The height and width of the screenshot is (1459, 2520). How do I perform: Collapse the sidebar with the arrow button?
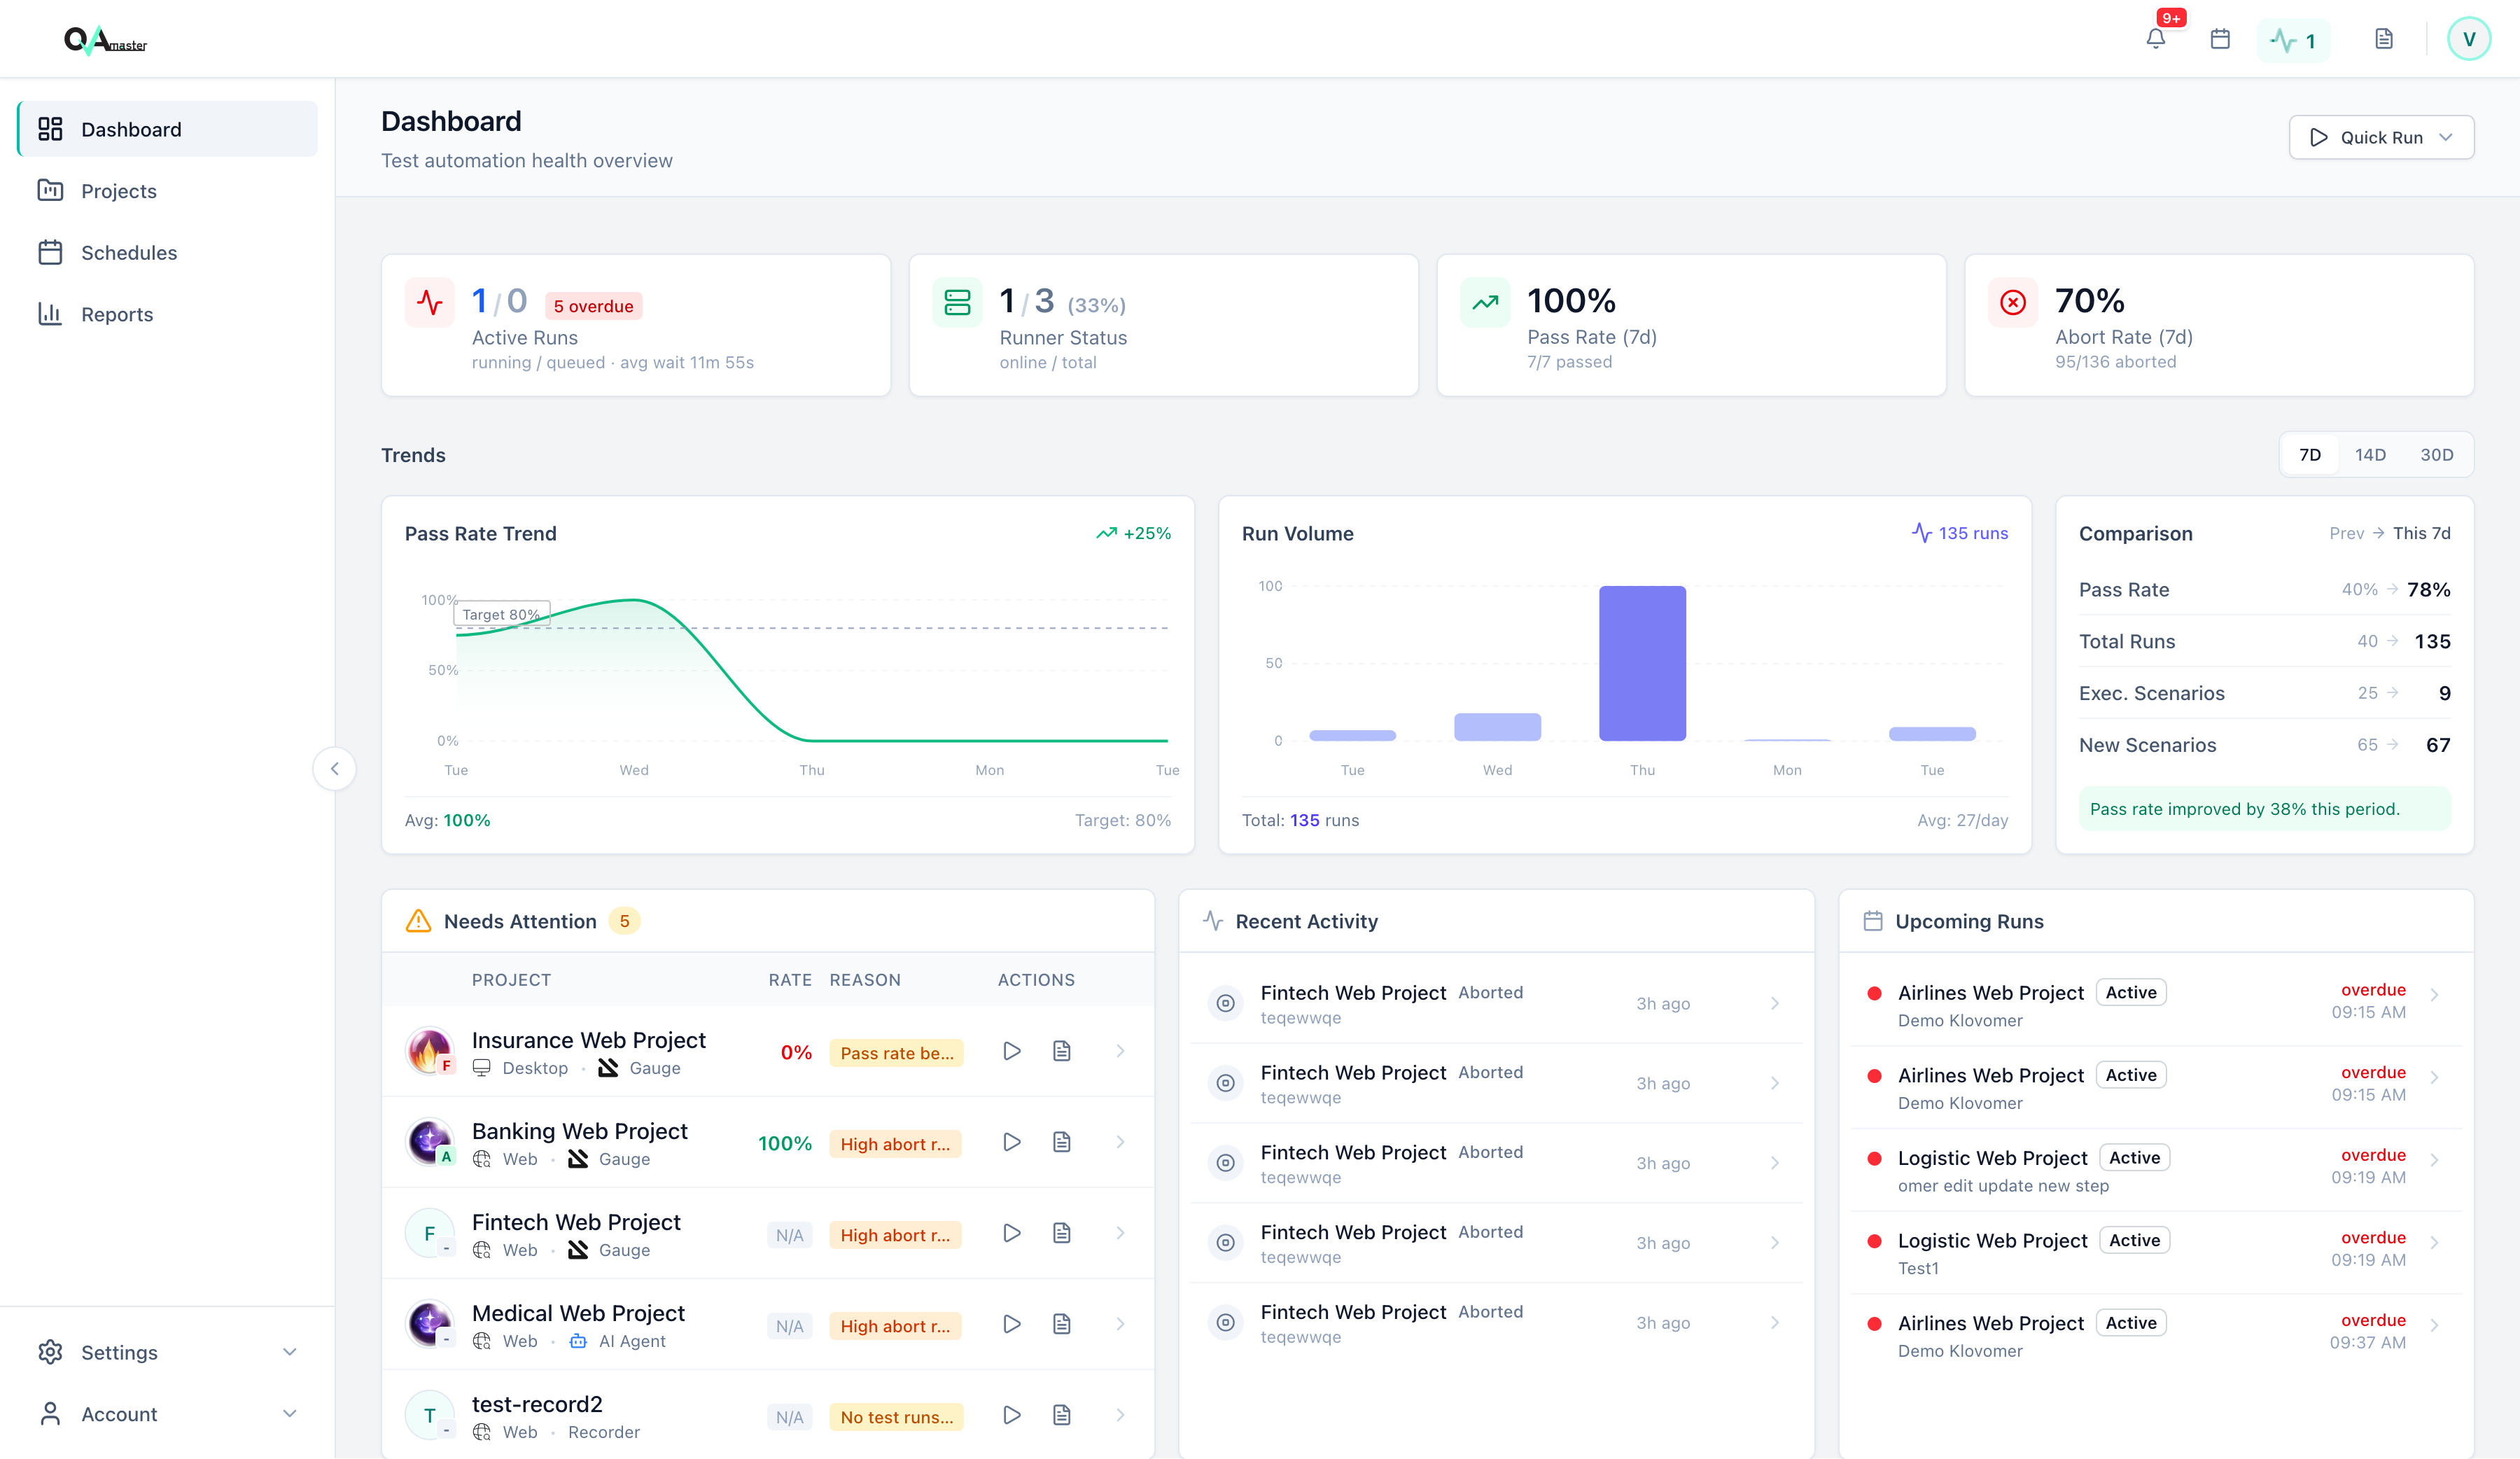click(334, 768)
